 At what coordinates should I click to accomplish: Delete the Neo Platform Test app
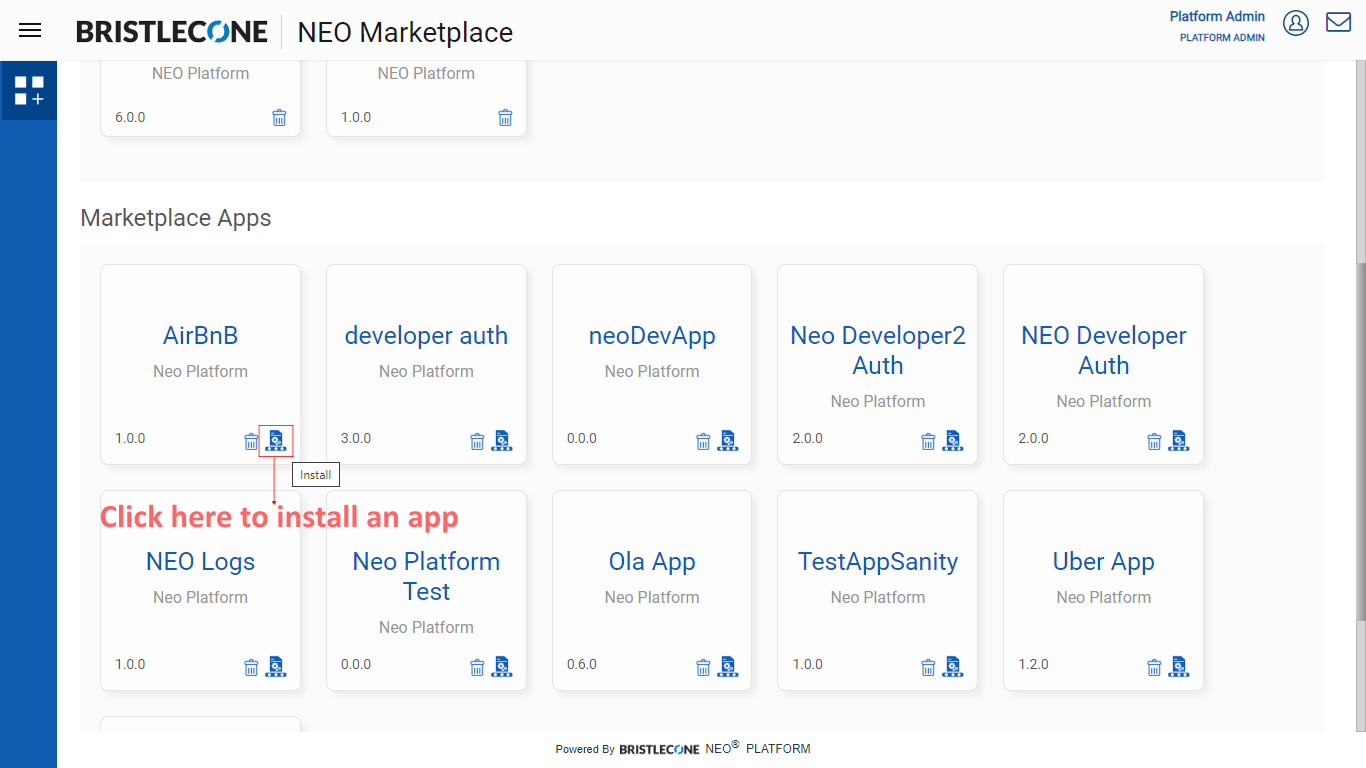pyautogui.click(x=477, y=667)
